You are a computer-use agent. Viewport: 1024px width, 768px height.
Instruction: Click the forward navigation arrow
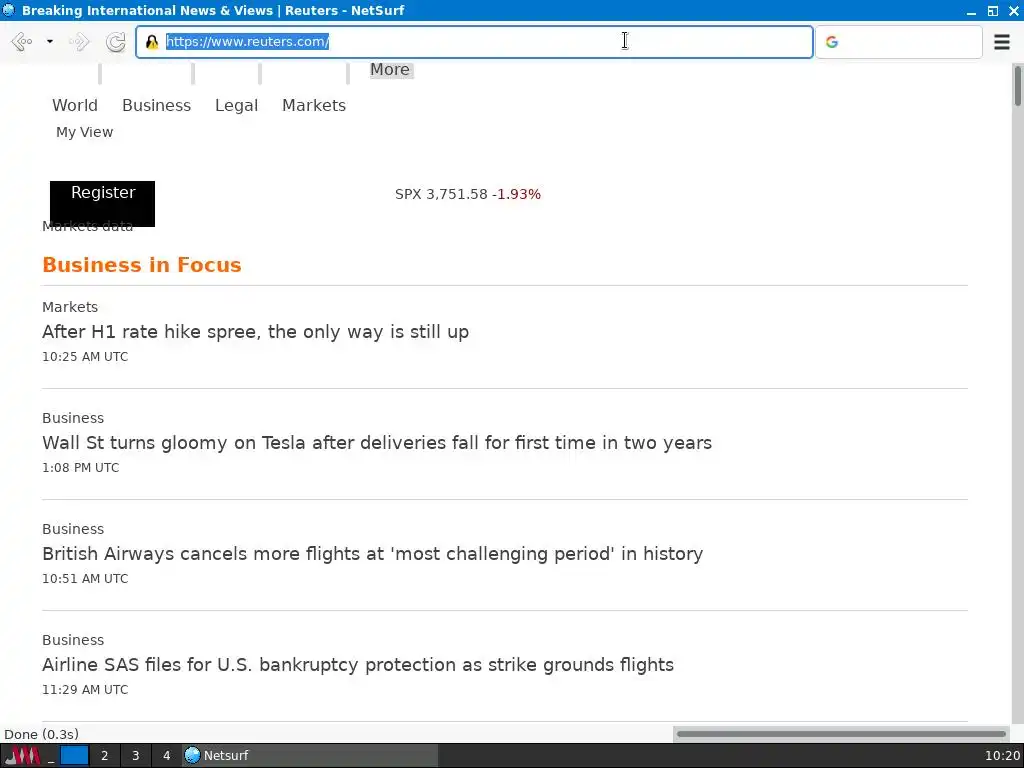tap(79, 42)
